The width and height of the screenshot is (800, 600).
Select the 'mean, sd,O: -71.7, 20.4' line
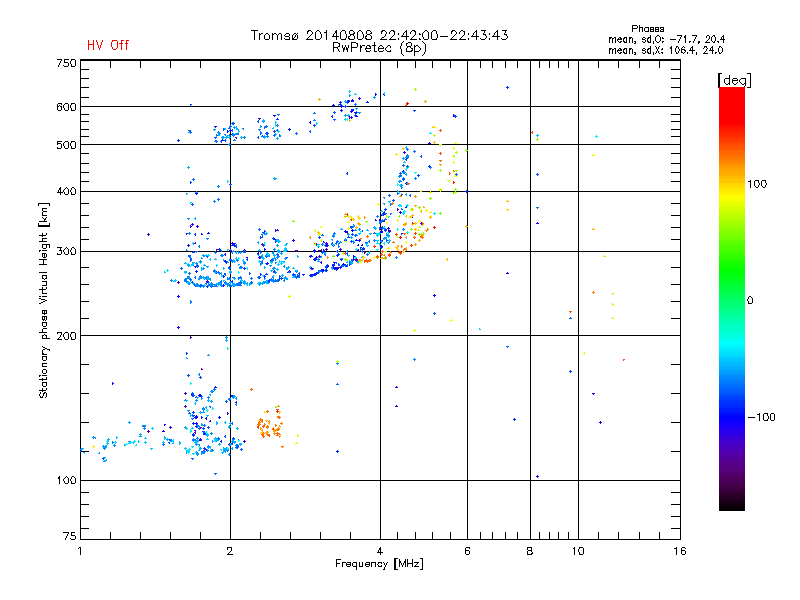(x=666, y=39)
